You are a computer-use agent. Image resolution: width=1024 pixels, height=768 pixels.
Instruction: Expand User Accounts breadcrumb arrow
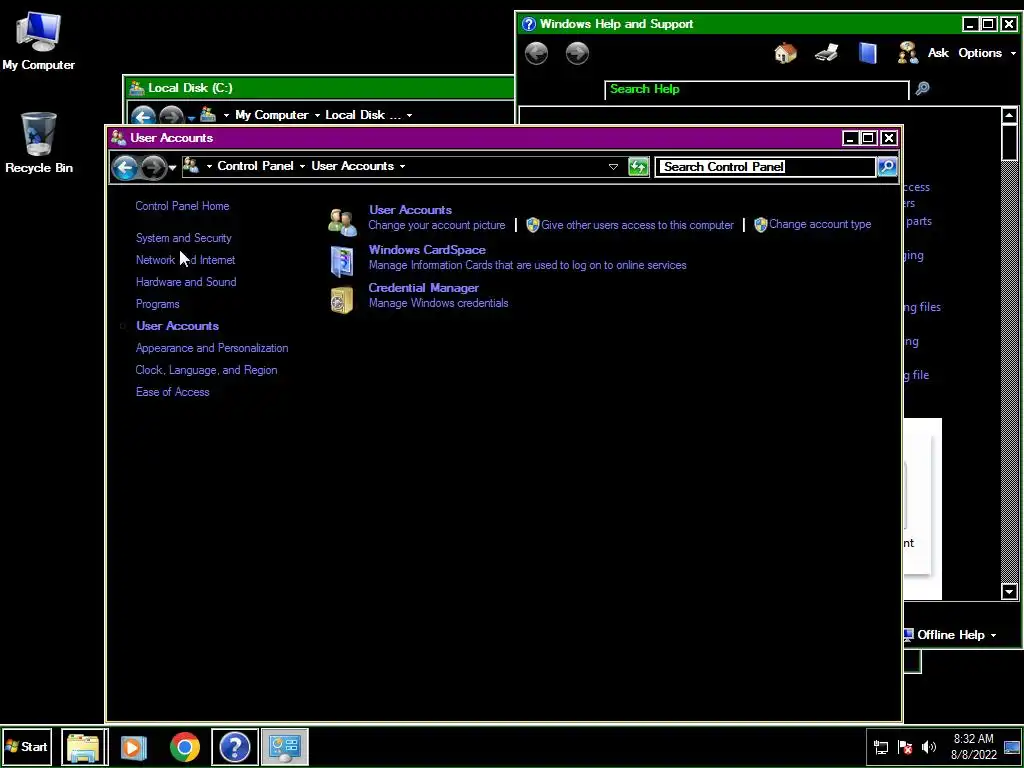coord(402,167)
